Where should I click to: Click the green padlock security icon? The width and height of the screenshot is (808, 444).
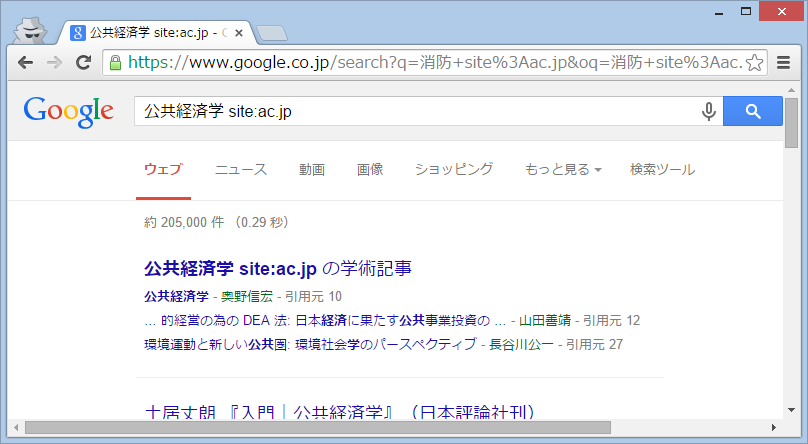pyautogui.click(x=115, y=63)
